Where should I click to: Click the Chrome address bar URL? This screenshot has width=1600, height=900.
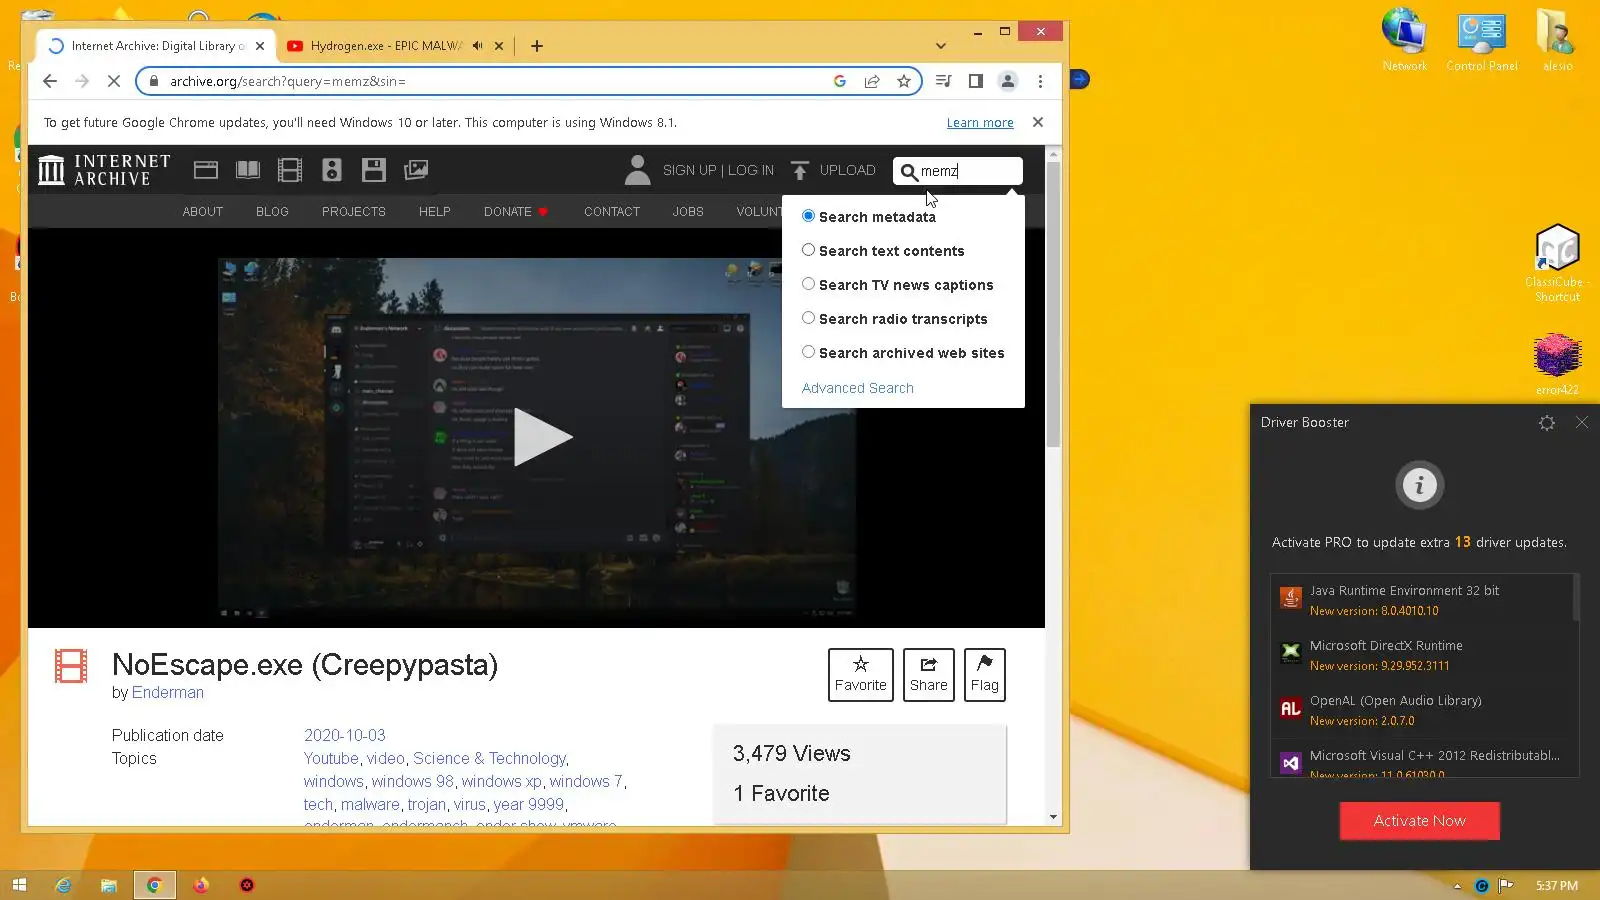tap(288, 81)
